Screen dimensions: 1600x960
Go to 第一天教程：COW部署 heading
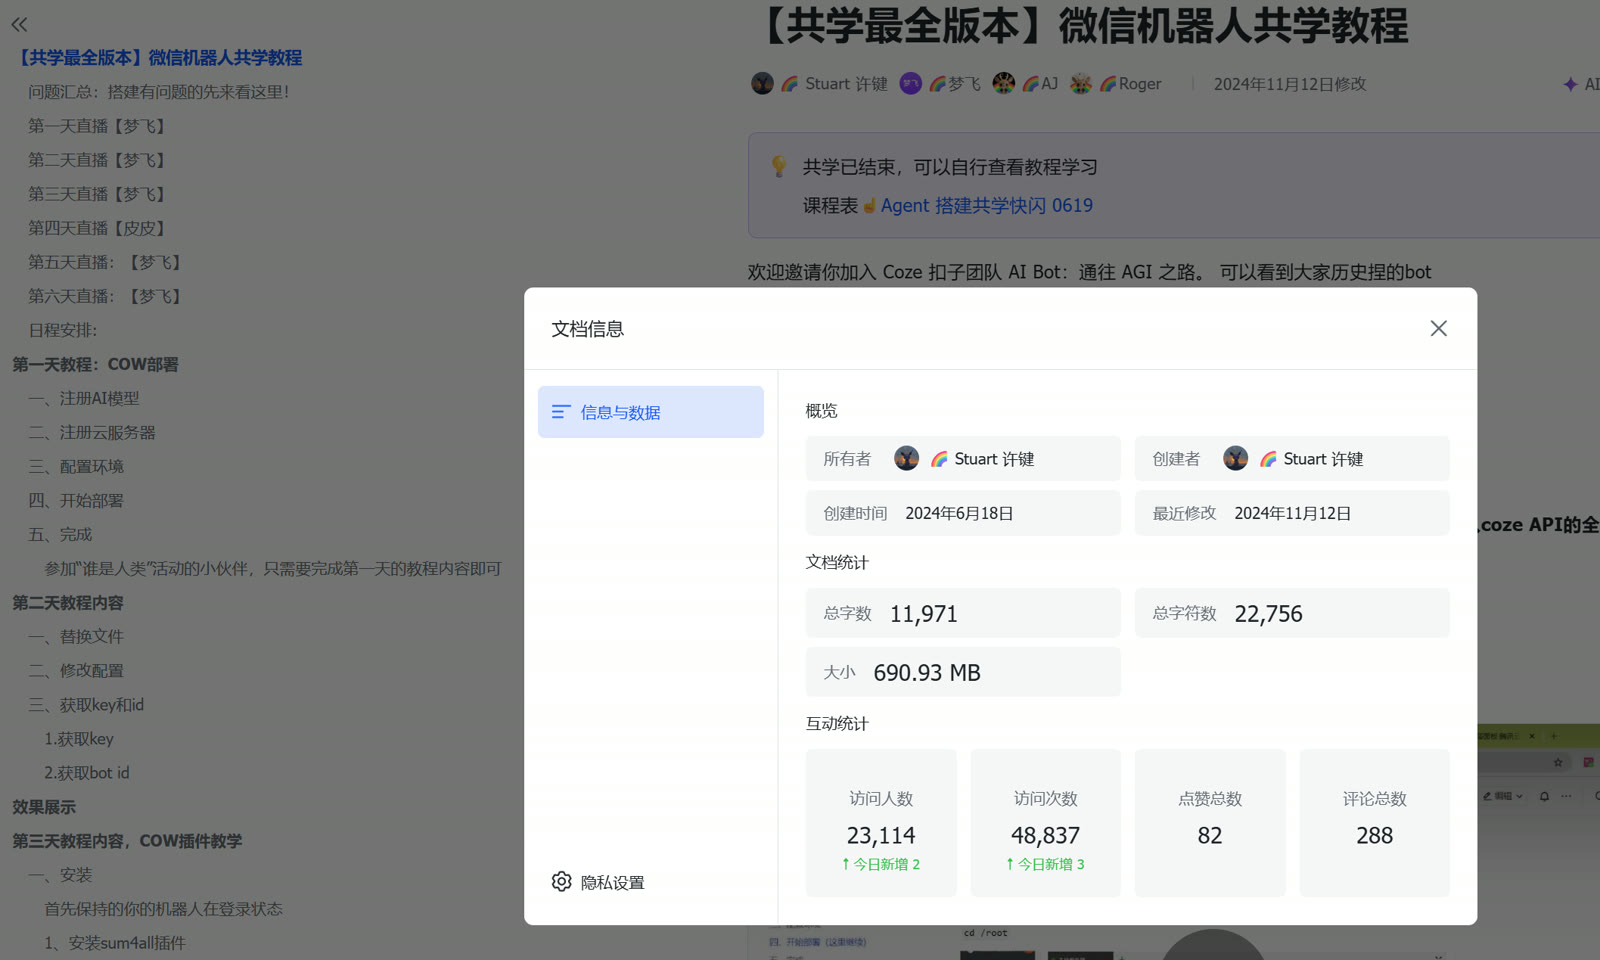[x=95, y=364]
